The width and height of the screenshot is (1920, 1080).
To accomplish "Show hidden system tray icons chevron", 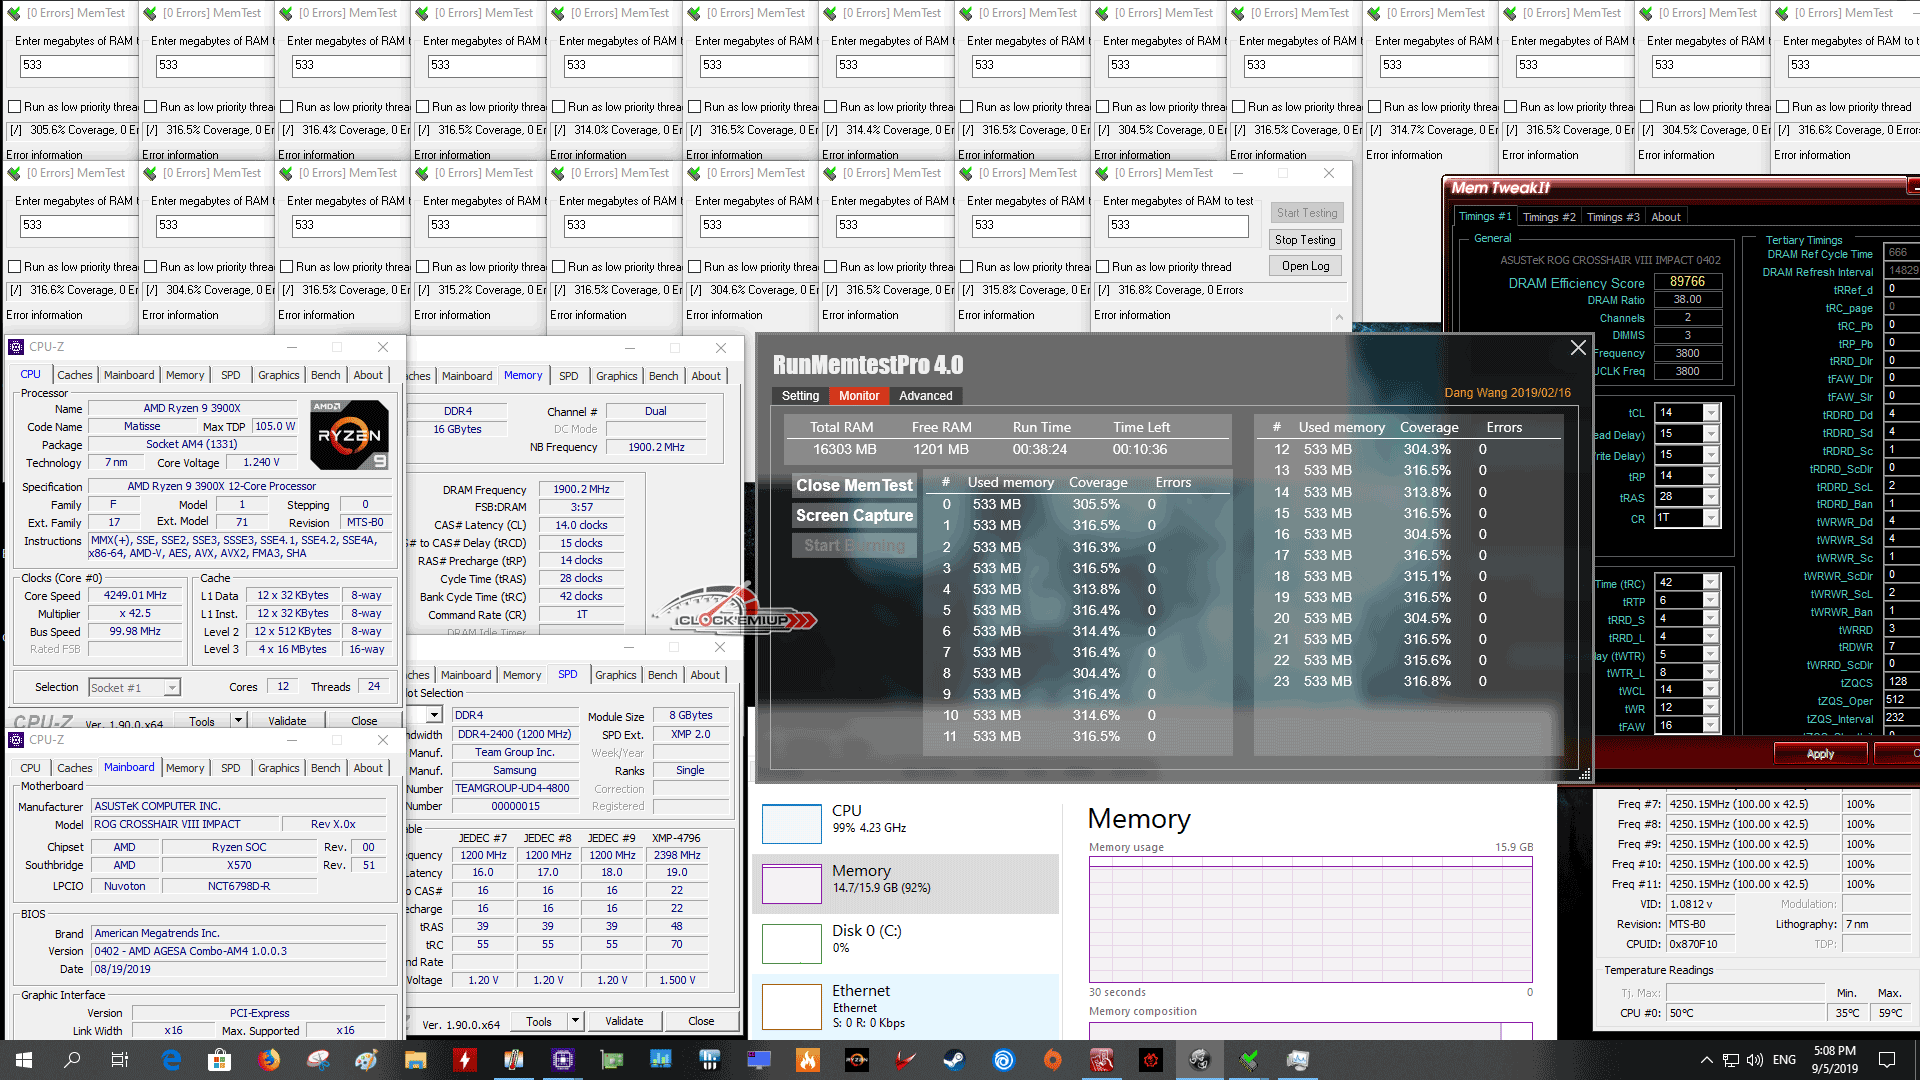I will pos(1706,1060).
